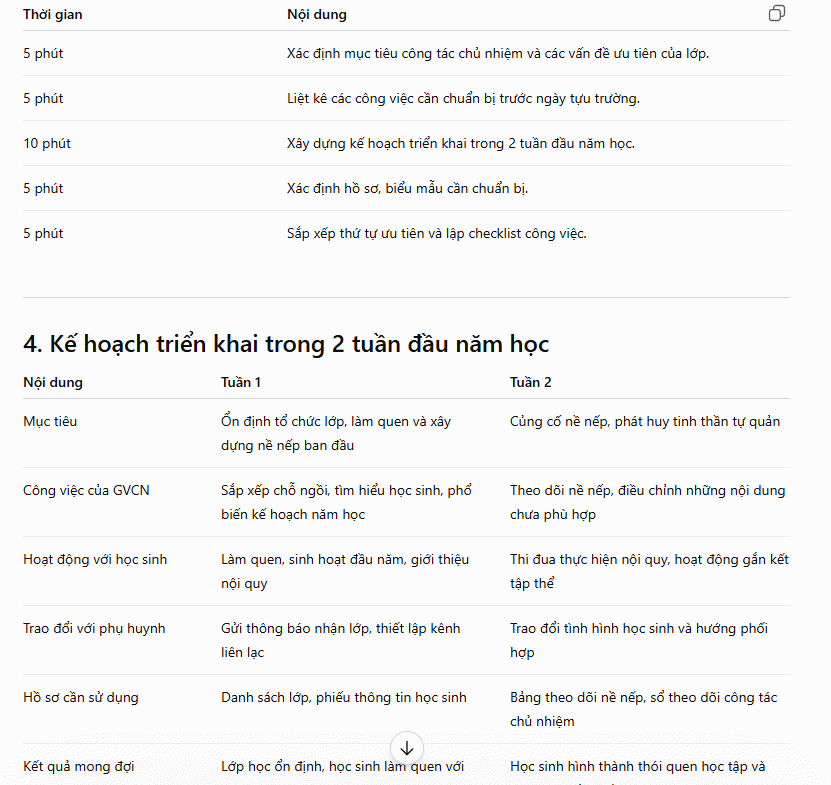Click the scroll-to-bottom arrow button
The width and height of the screenshot is (831, 785).
[x=406, y=748]
